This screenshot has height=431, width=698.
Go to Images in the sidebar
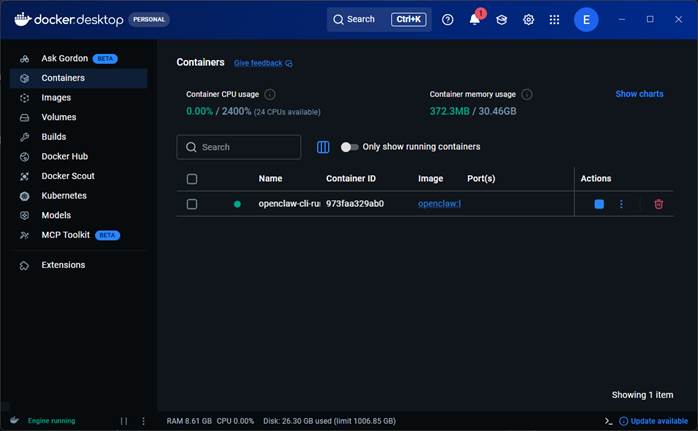(56, 98)
